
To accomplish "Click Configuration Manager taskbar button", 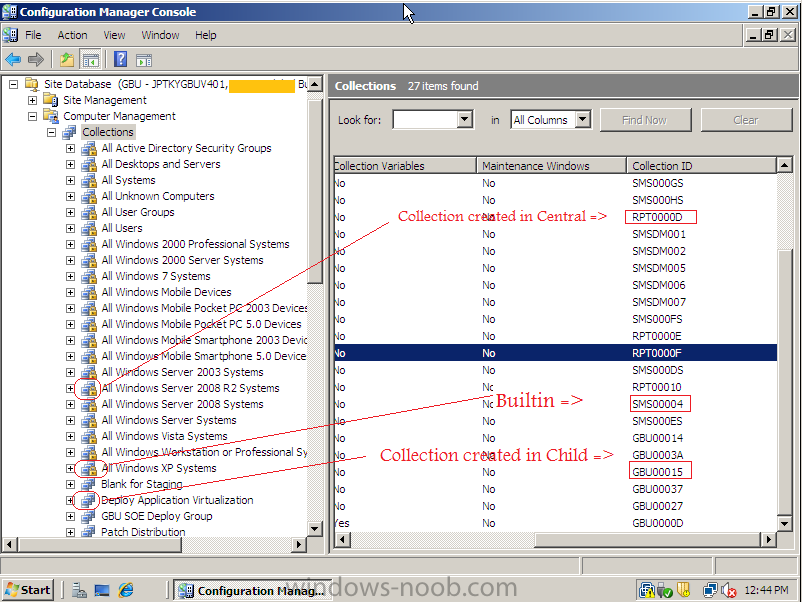I will [252, 590].
